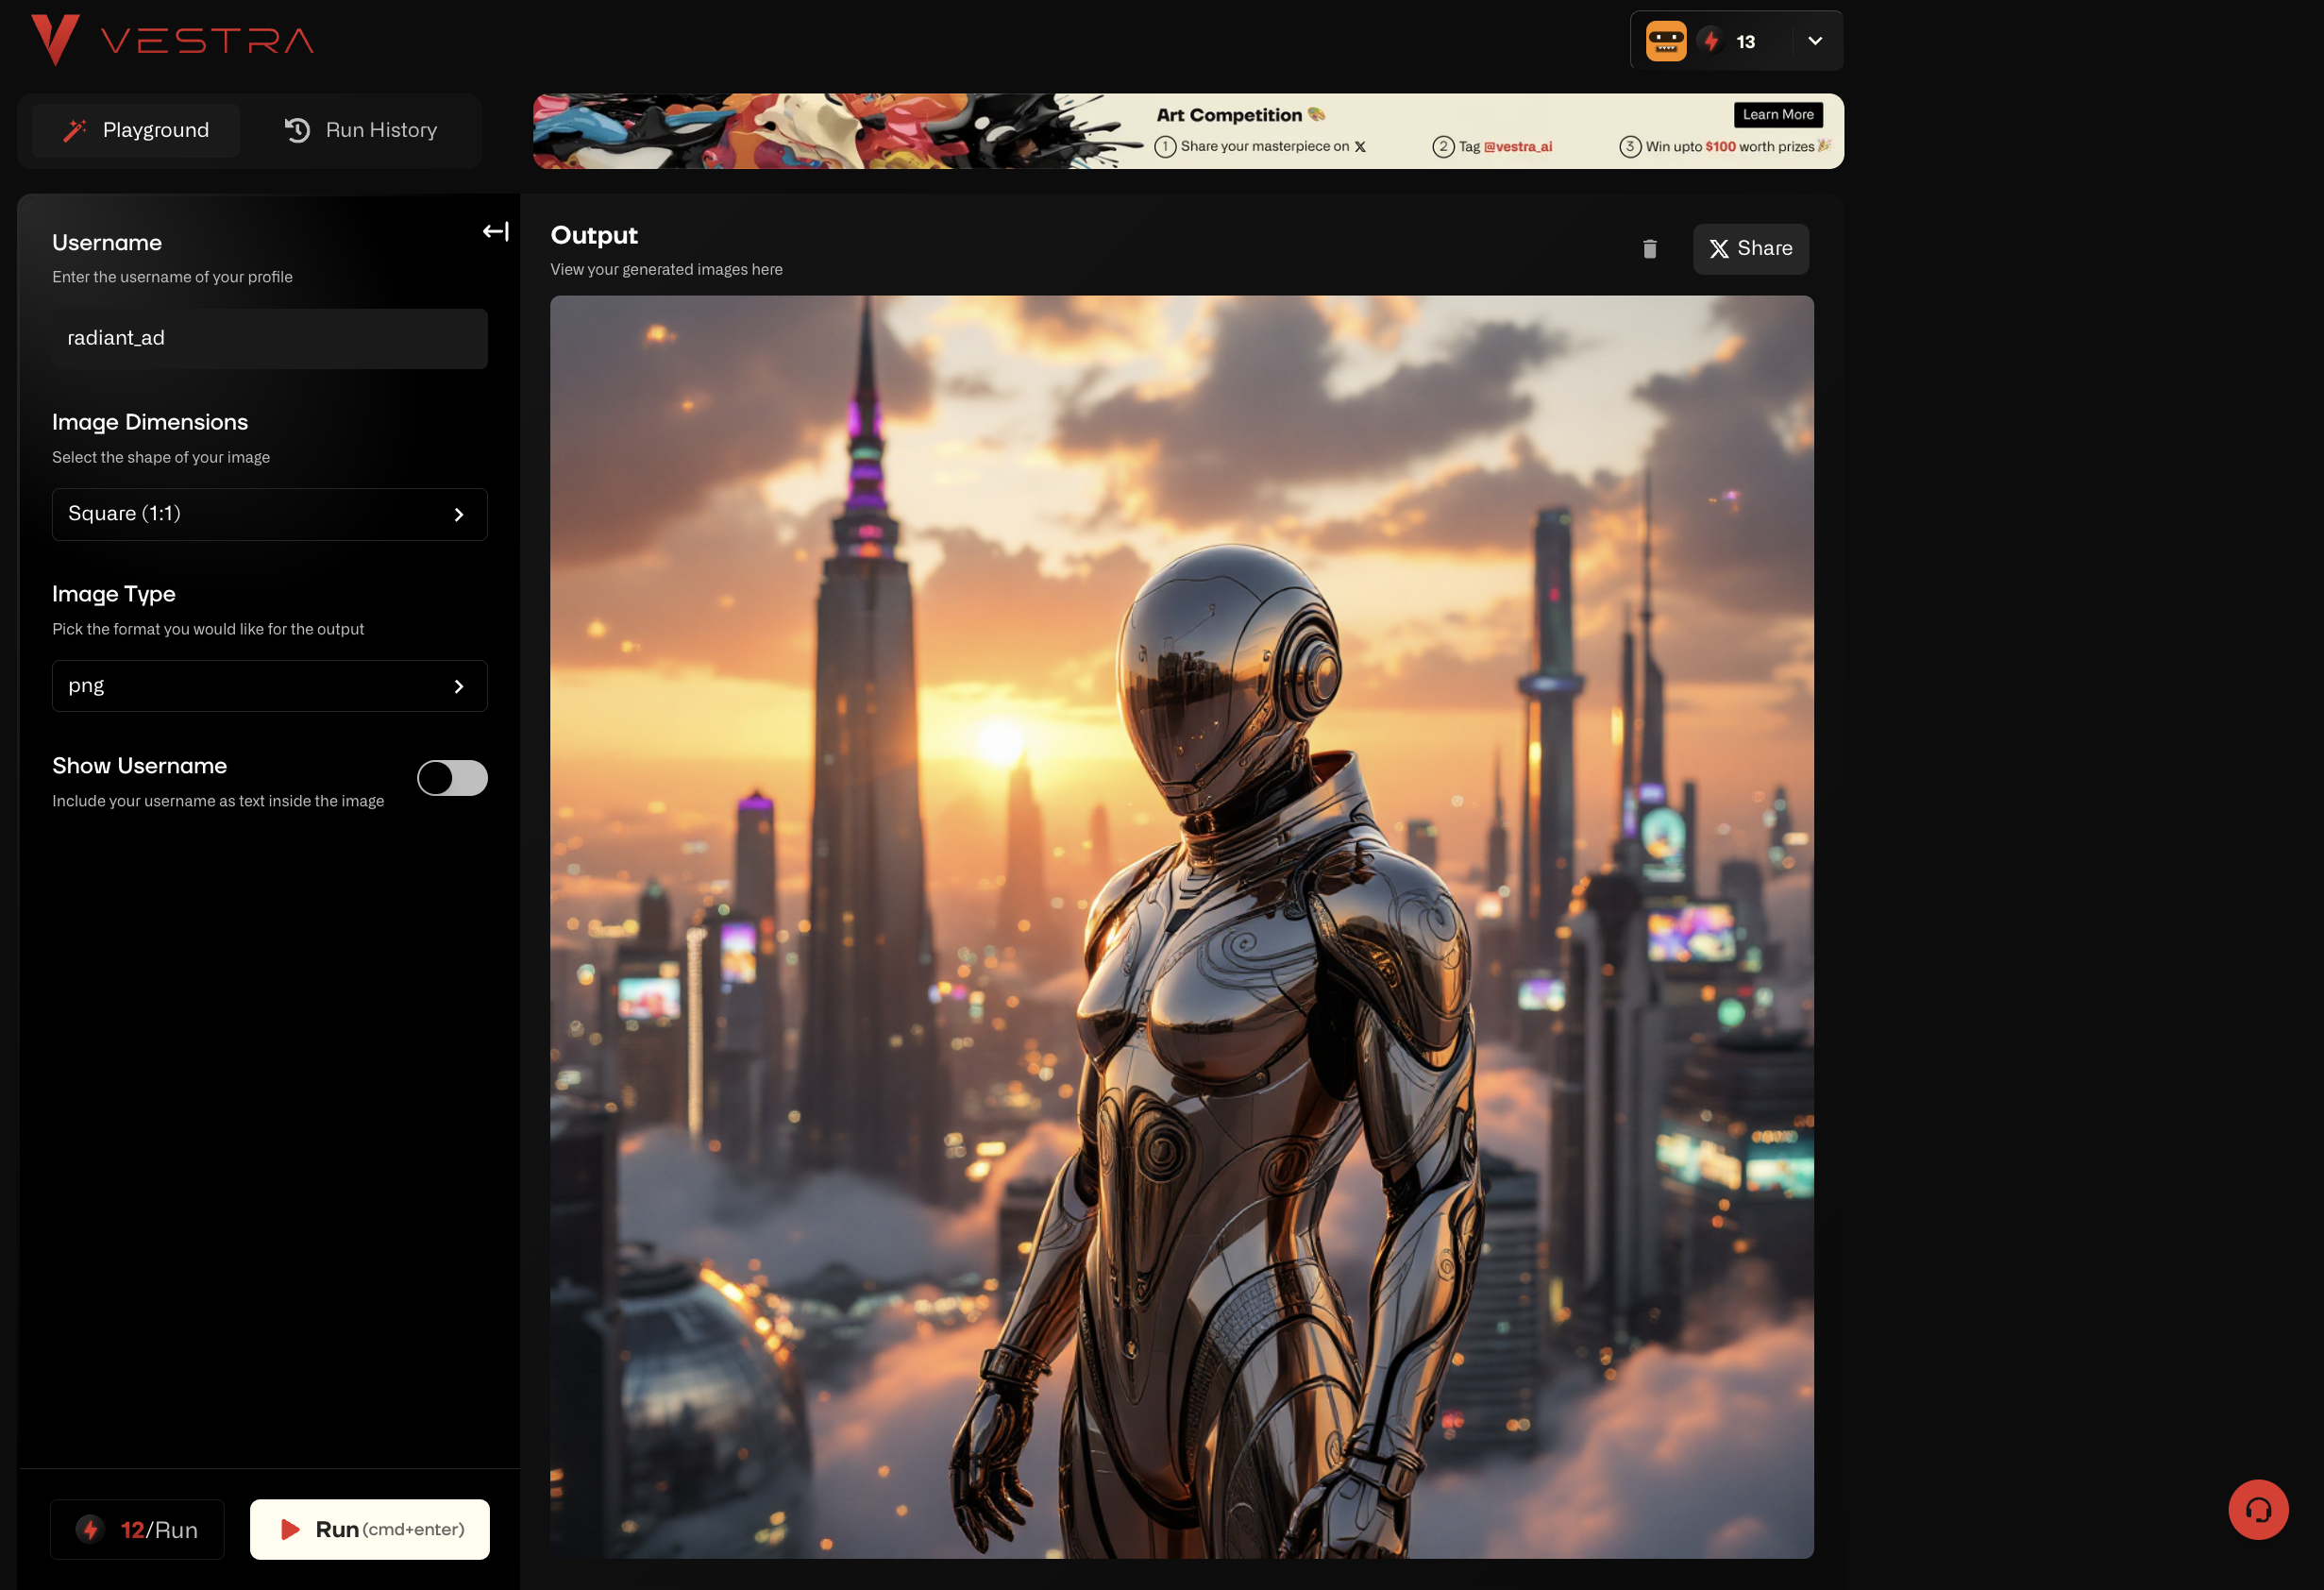The width and height of the screenshot is (2324, 1590).
Task: Collapse the left settings panel arrow
Action: pos(496,232)
